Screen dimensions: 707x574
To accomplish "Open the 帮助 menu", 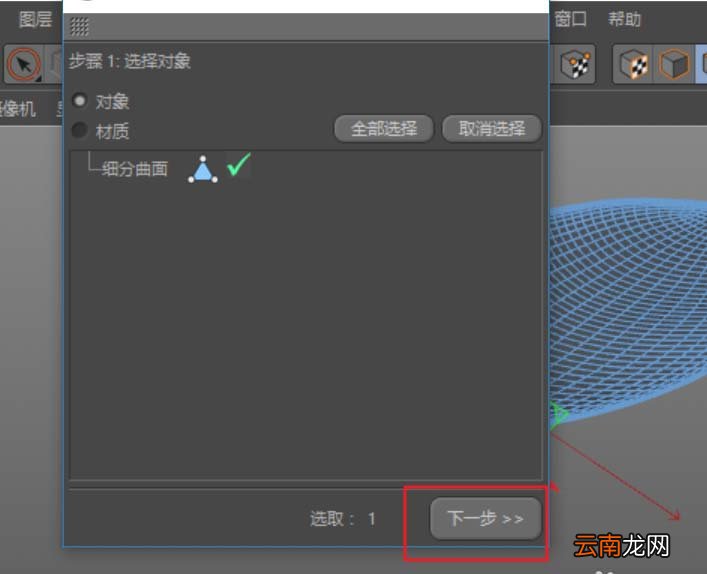I will click(x=624, y=19).
